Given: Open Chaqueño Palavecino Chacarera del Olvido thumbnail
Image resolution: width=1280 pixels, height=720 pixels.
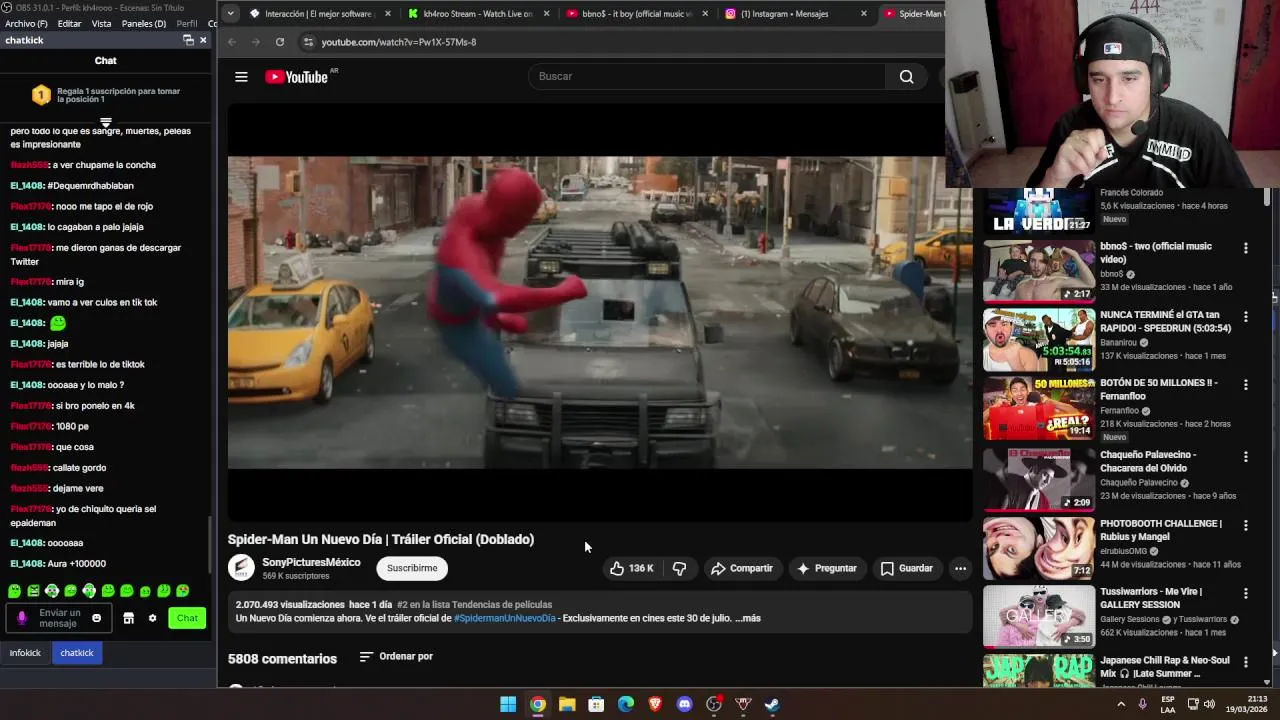Looking at the screenshot, I should (1038, 478).
